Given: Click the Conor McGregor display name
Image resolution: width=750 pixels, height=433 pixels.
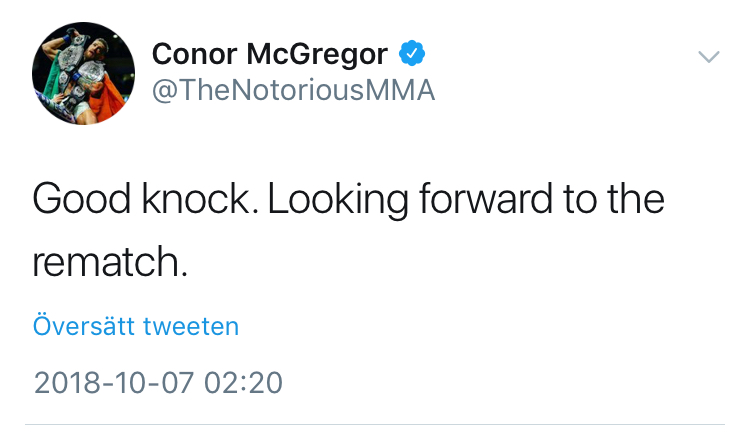Looking at the screenshot, I should (269, 54).
